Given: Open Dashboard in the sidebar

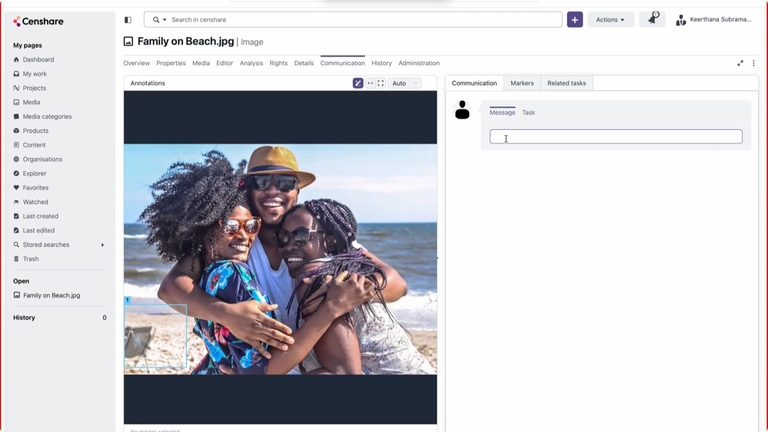Looking at the screenshot, I should click(38, 60).
